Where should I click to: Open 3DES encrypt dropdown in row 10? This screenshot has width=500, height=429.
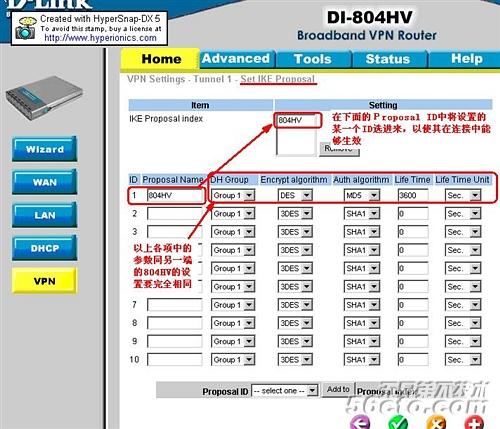tap(295, 360)
